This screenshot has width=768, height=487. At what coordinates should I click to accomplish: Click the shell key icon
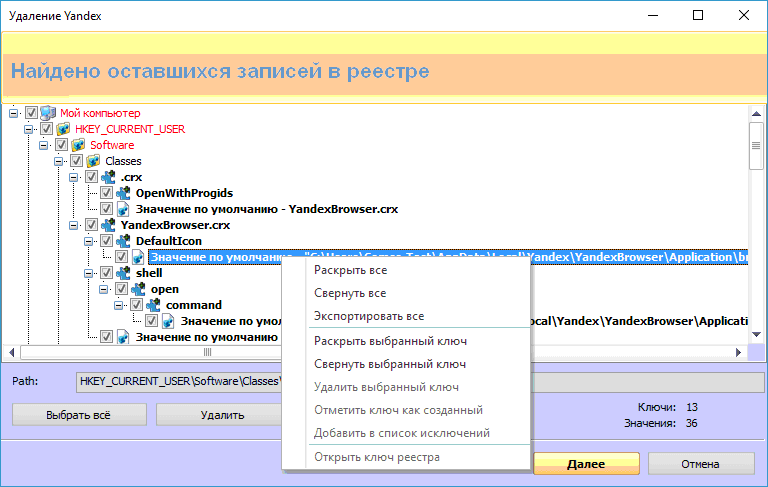coord(123,273)
